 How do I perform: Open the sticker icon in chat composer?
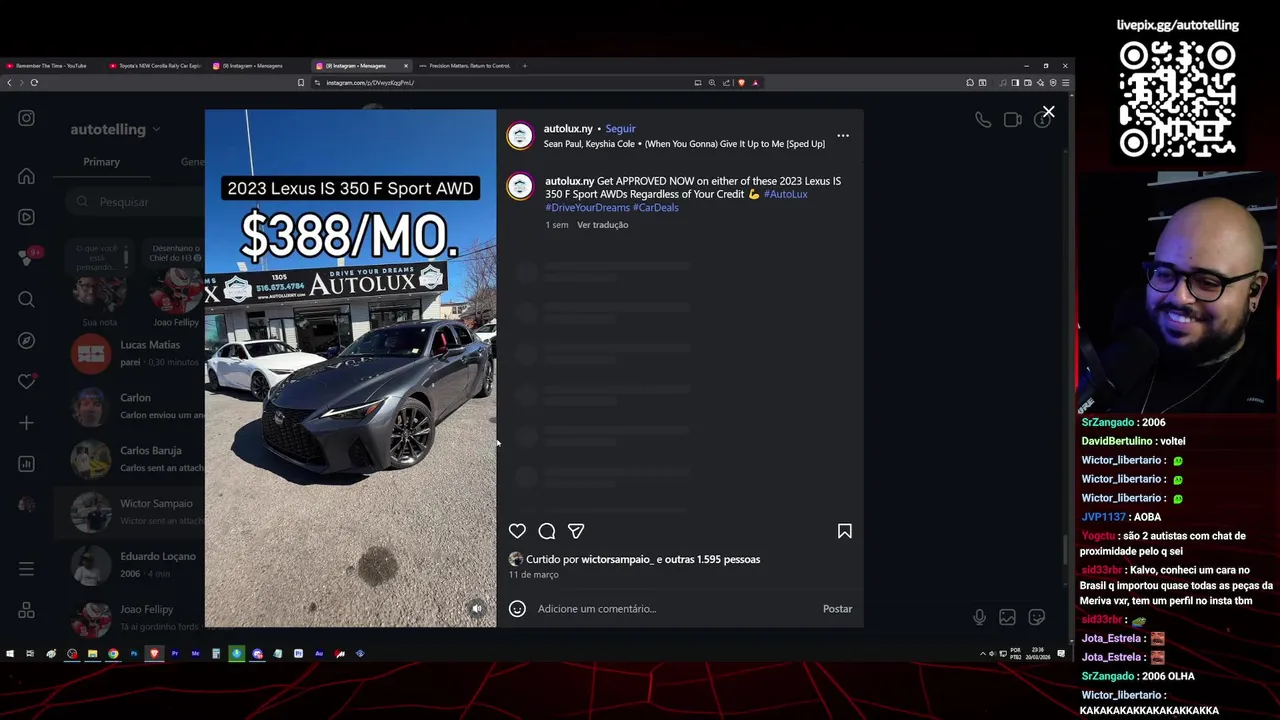(1037, 618)
